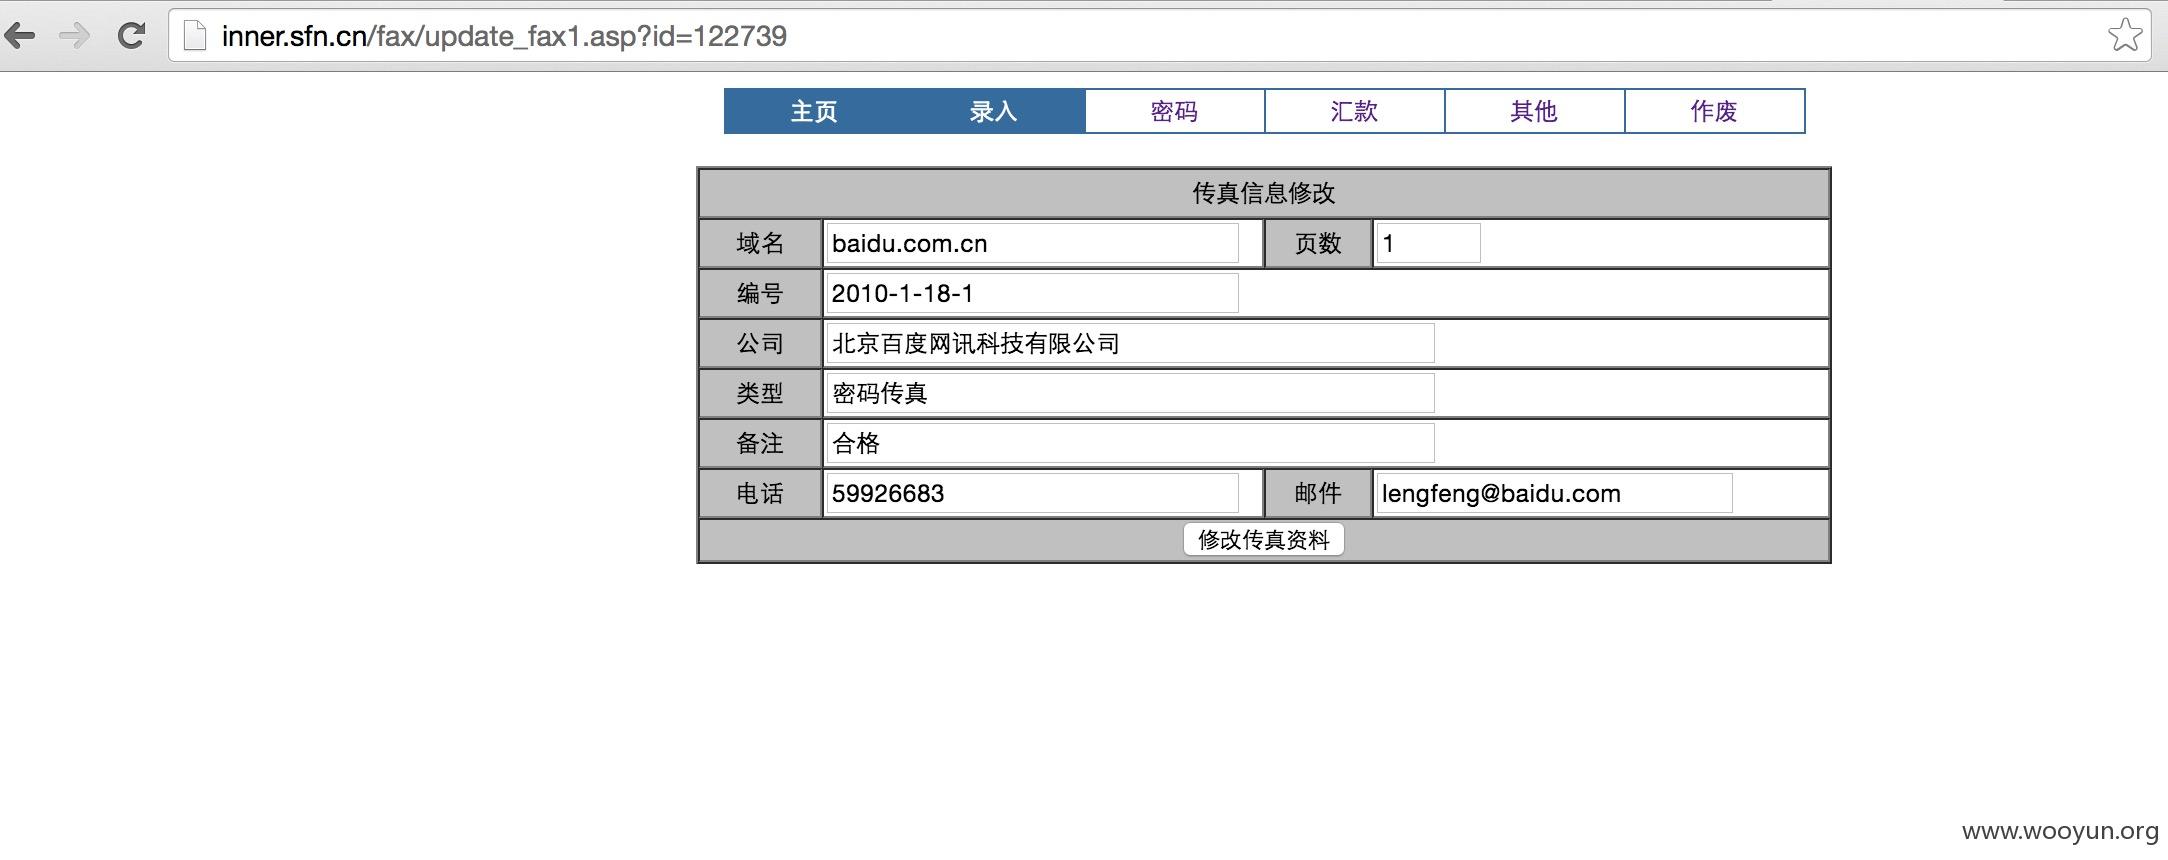Image resolution: width=2168 pixels, height=860 pixels.
Task: Click the browser forward arrow
Action: coord(75,37)
